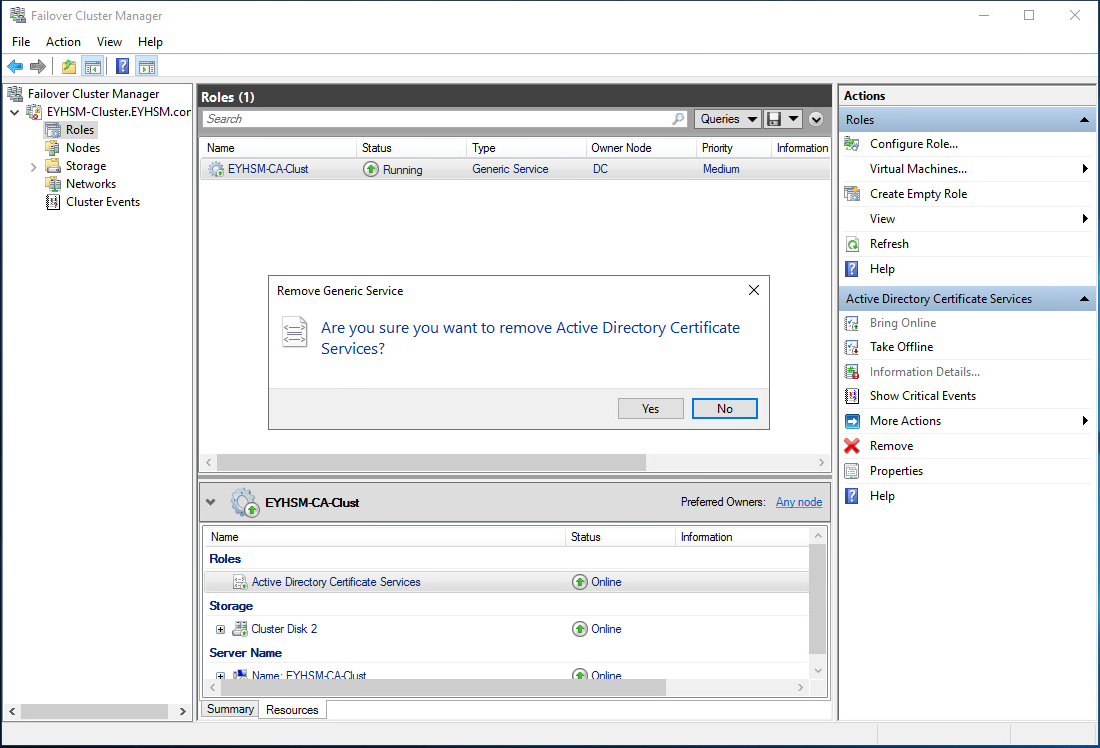This screenshot has width=1100, height=748.
Task: Open the Roles tree item
Action: [80, 130]
